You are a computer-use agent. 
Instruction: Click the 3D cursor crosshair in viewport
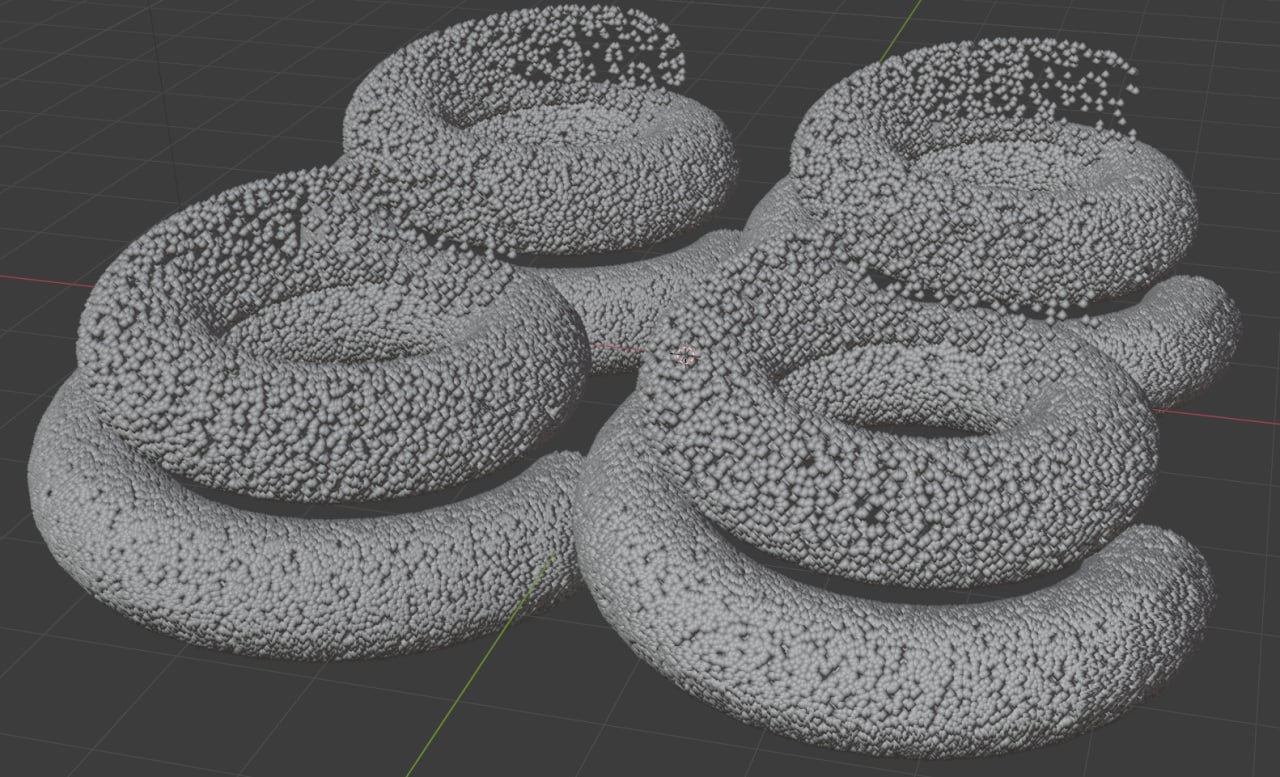coord(686,354)
